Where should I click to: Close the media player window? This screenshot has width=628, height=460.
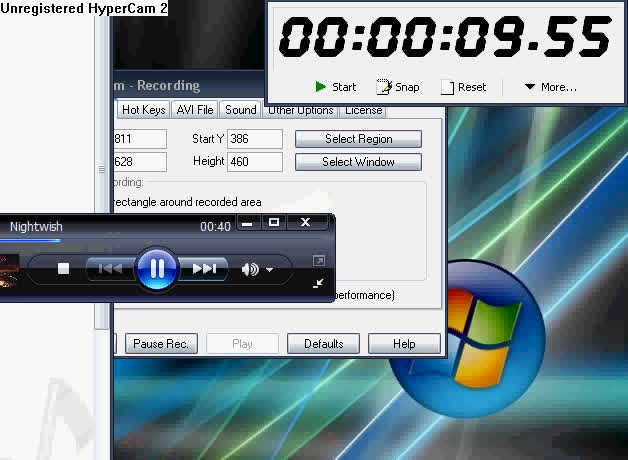[x=306, y=222]
